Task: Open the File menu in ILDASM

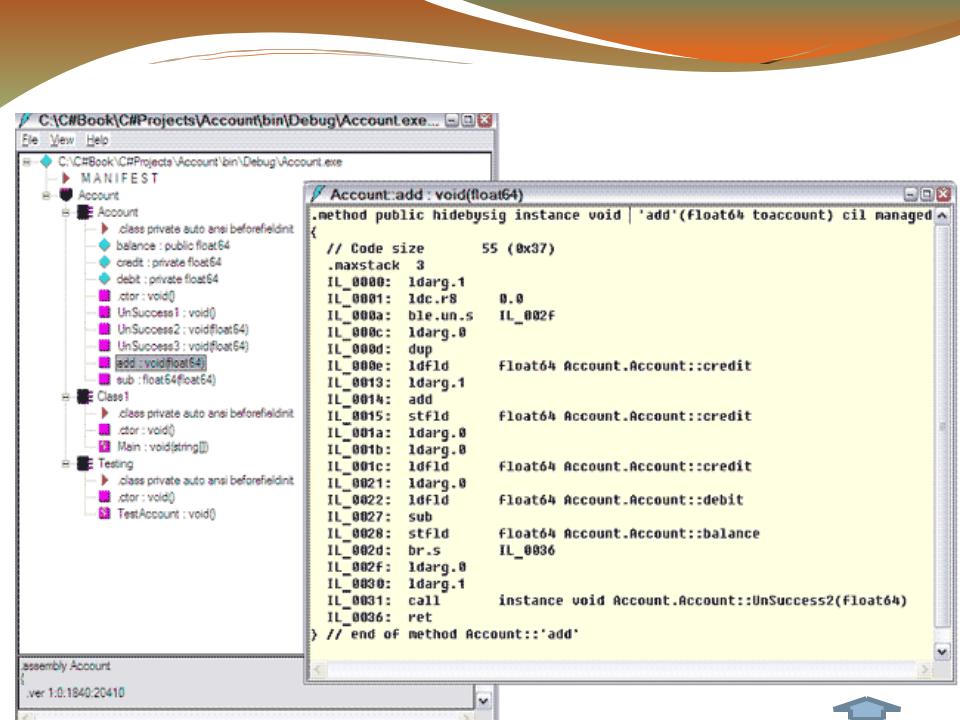Action: tap(29, 140)
